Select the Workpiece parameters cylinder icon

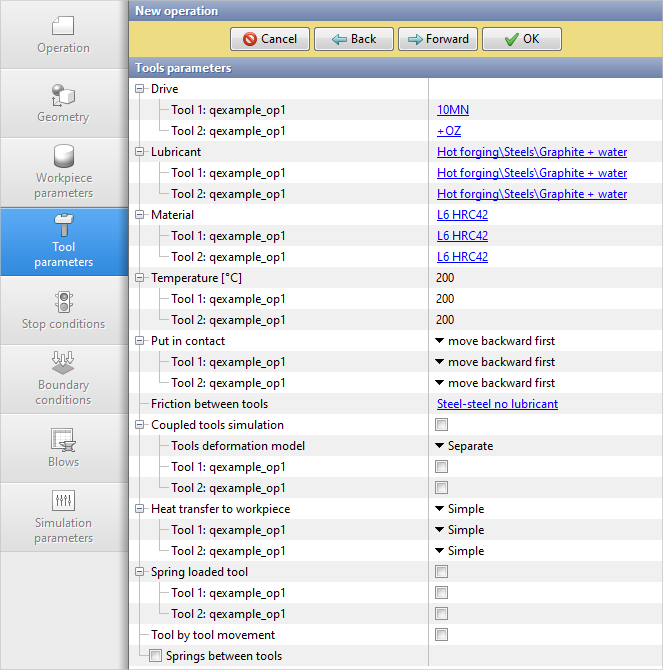pos(63,157)
